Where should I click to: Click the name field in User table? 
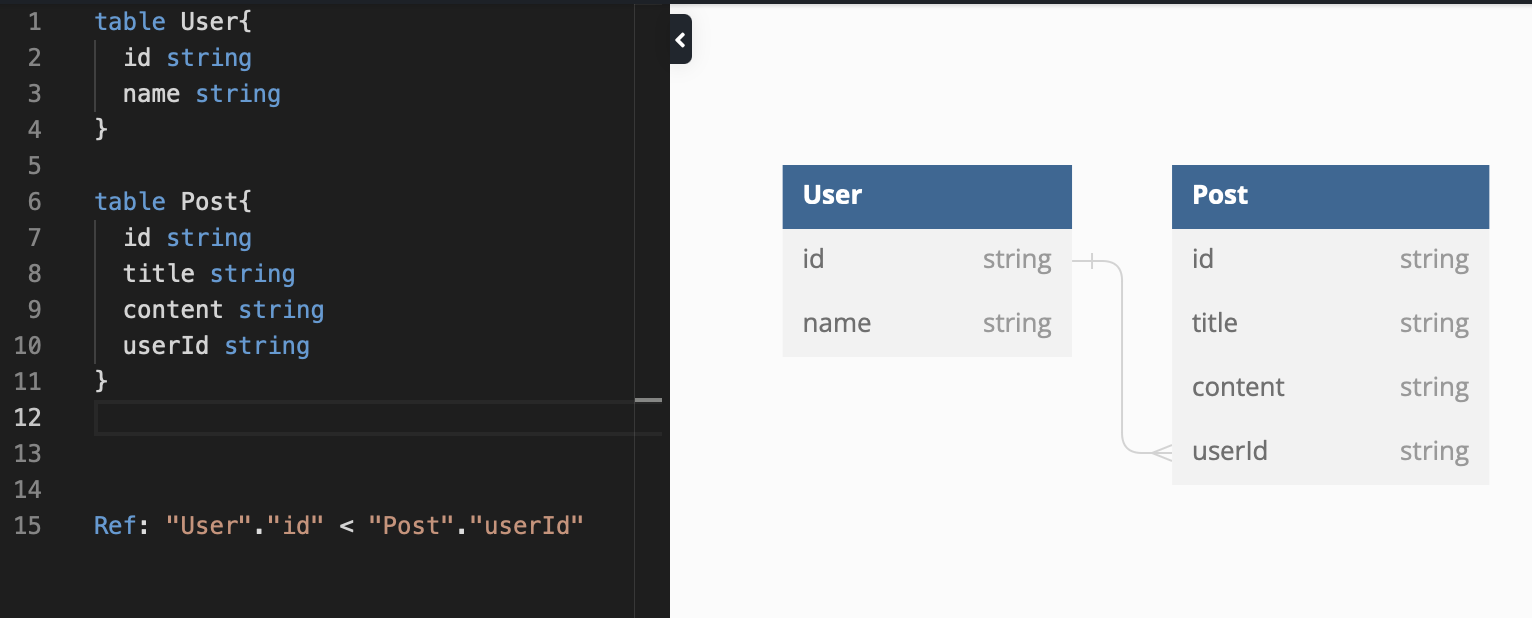pos(926,324)
